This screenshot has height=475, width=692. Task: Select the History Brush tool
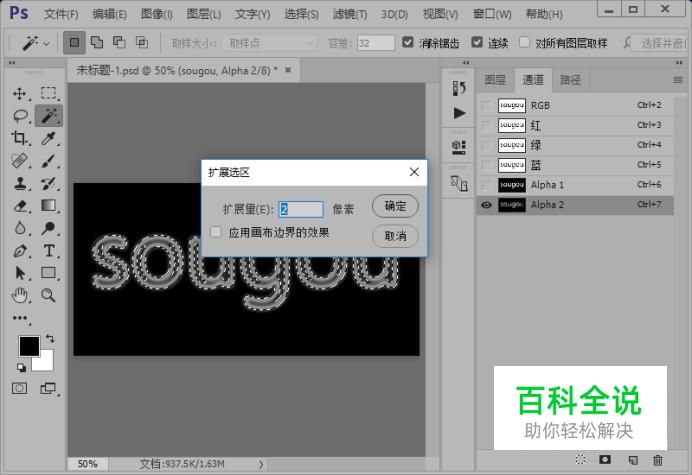pyautogui.click(x=49, y=183)
